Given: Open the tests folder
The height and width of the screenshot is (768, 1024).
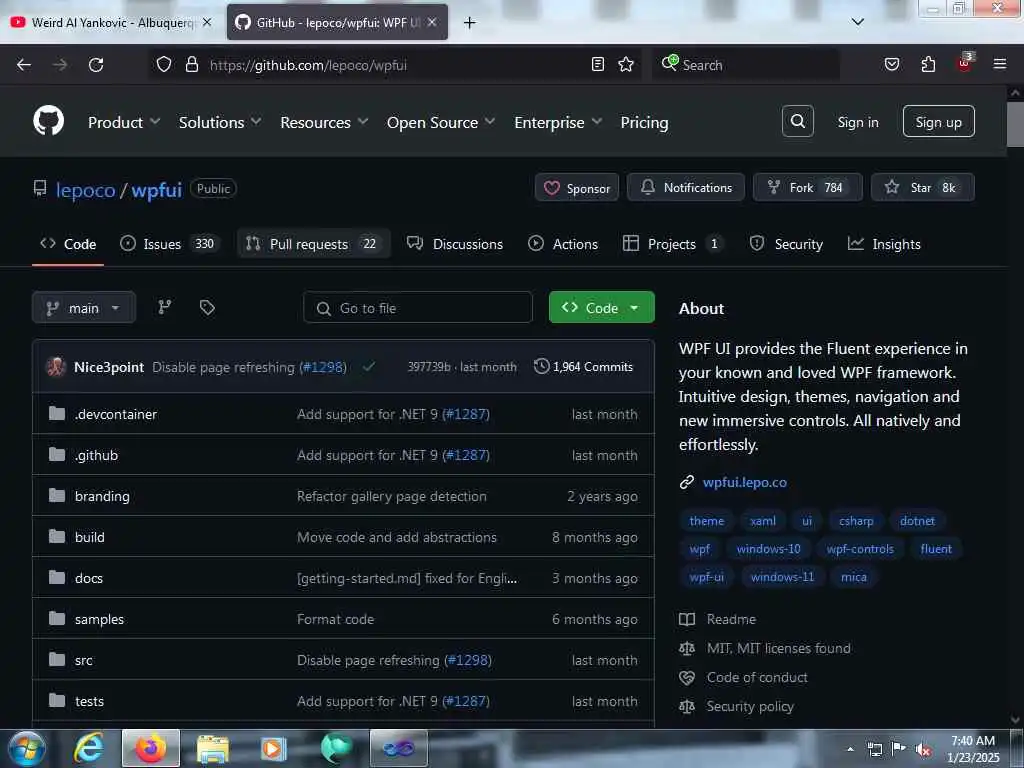Looking at the screenshot, I should pyautogui.click(x=89, y=701).
